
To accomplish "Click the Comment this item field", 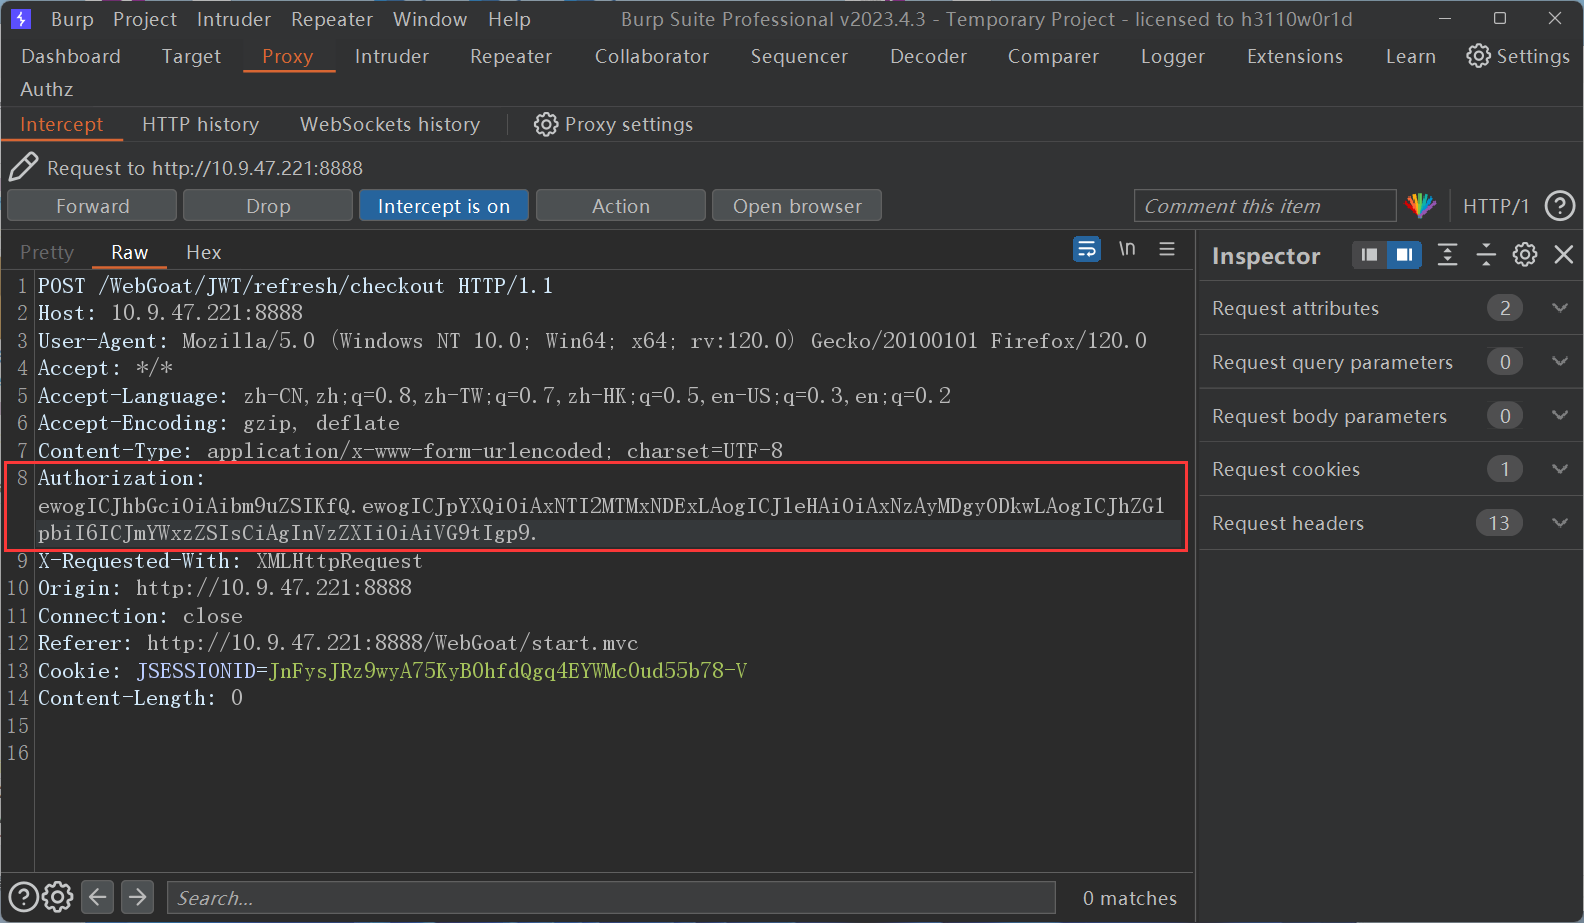I will (1265, 206).
